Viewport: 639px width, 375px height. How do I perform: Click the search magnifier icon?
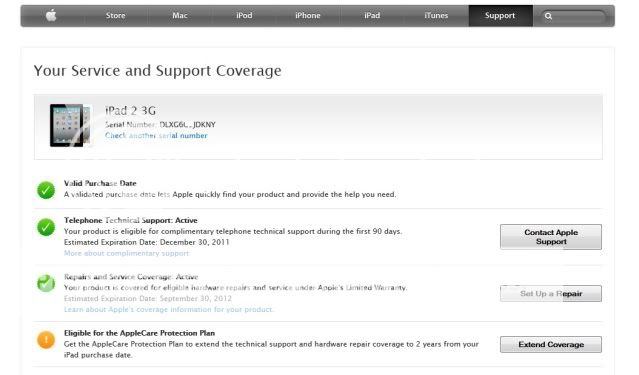[x=549, y=16]
